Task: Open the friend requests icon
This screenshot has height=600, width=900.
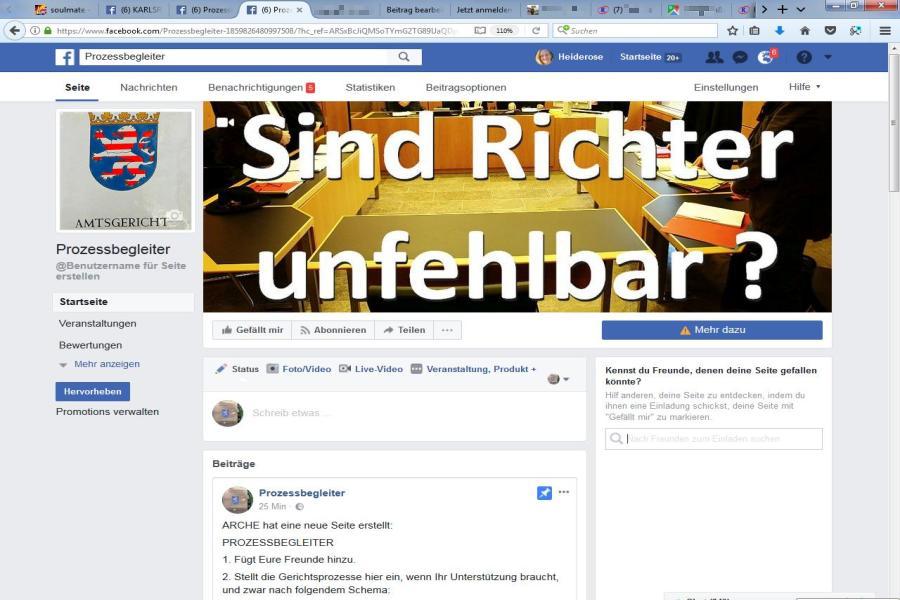Action: coord(714,57)
